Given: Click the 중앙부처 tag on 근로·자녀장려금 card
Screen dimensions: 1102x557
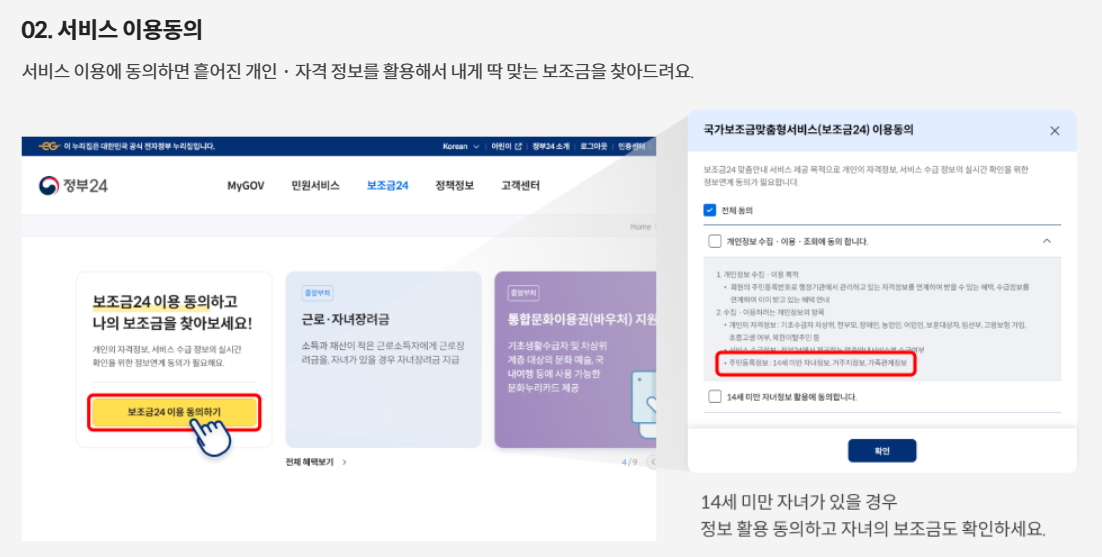Looking at the screenshot, I should point(318,292).
